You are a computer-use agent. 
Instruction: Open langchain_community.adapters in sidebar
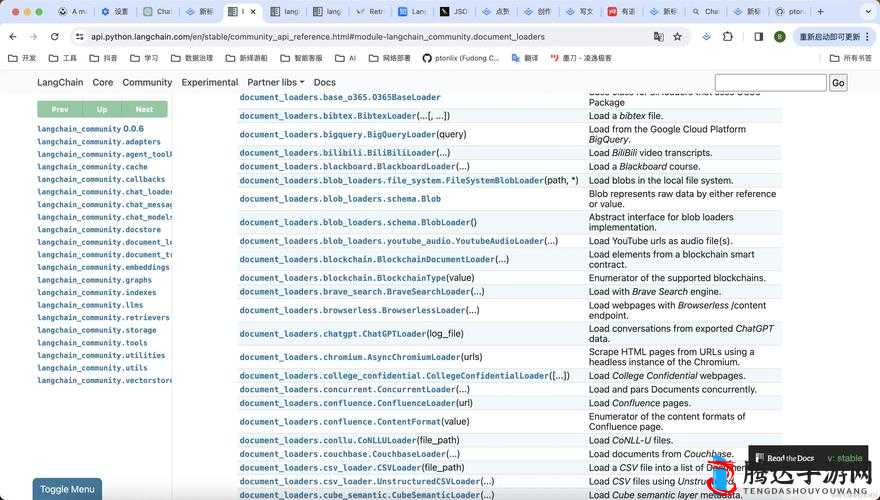pos(99,142)
